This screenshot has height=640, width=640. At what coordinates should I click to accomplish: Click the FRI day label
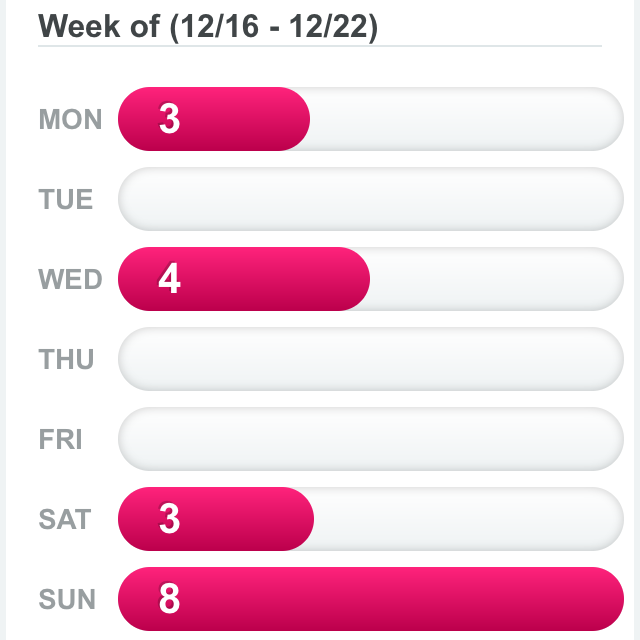click(x=60, y=439)
